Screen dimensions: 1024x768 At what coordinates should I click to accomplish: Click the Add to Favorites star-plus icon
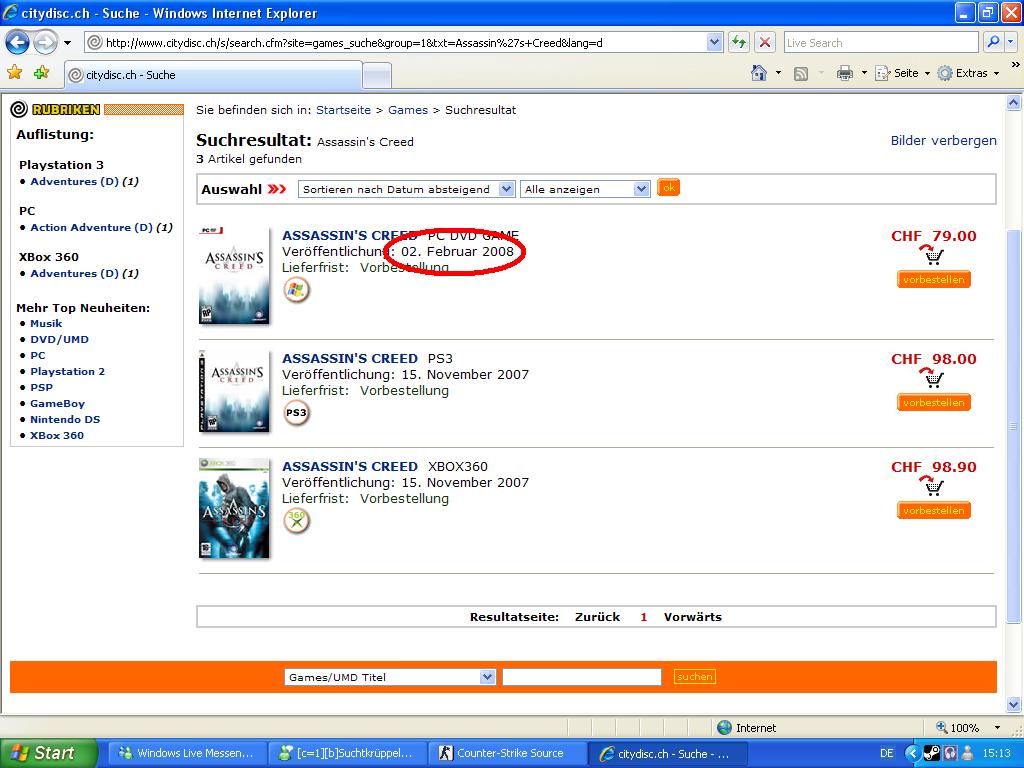pos(41,72)
